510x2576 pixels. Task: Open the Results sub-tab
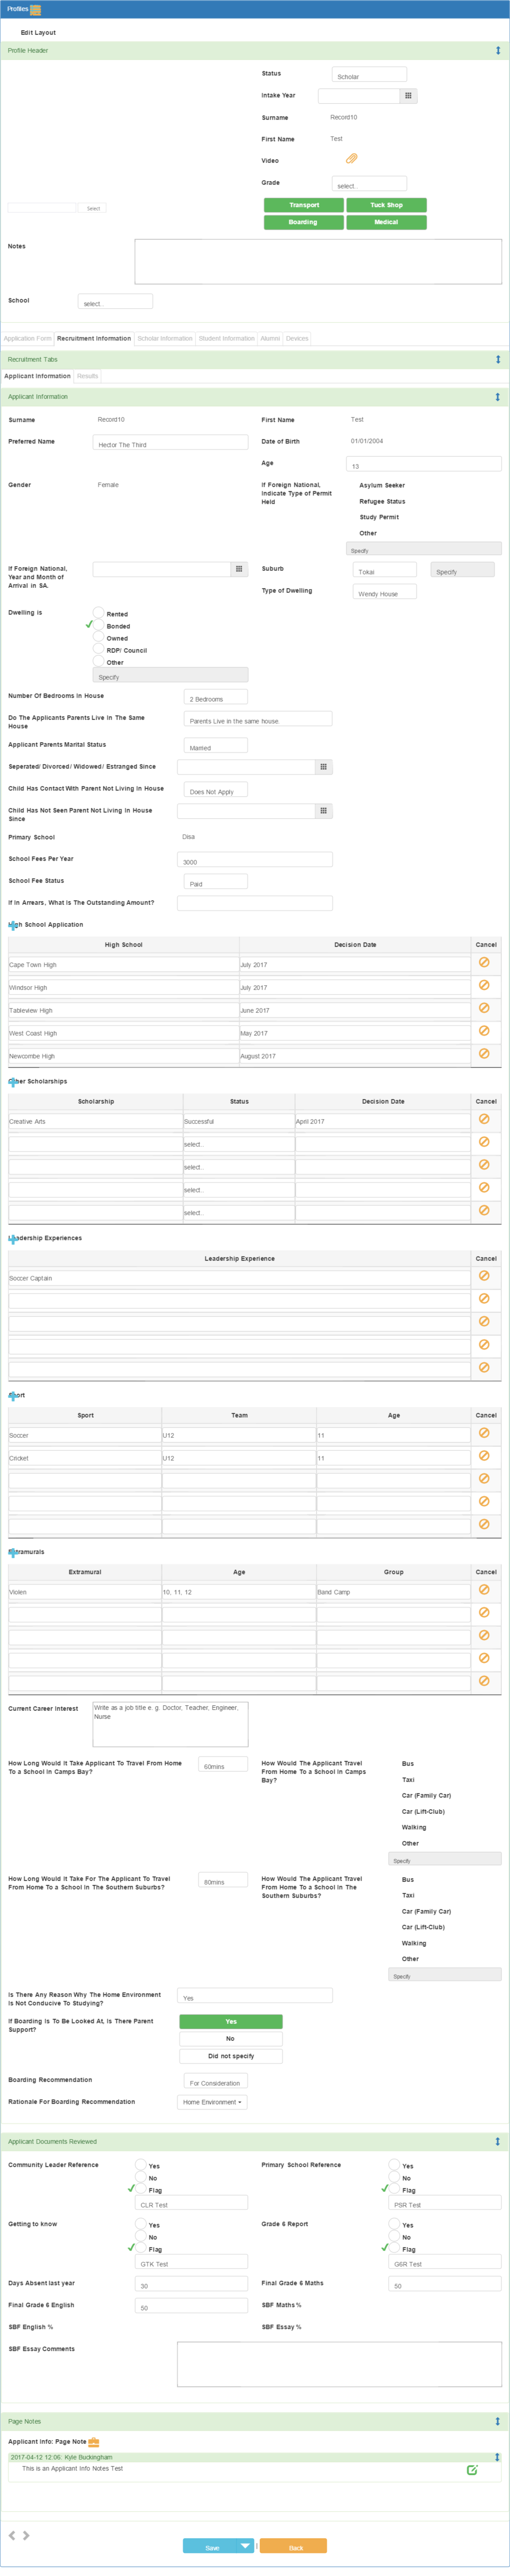point(87,376)
